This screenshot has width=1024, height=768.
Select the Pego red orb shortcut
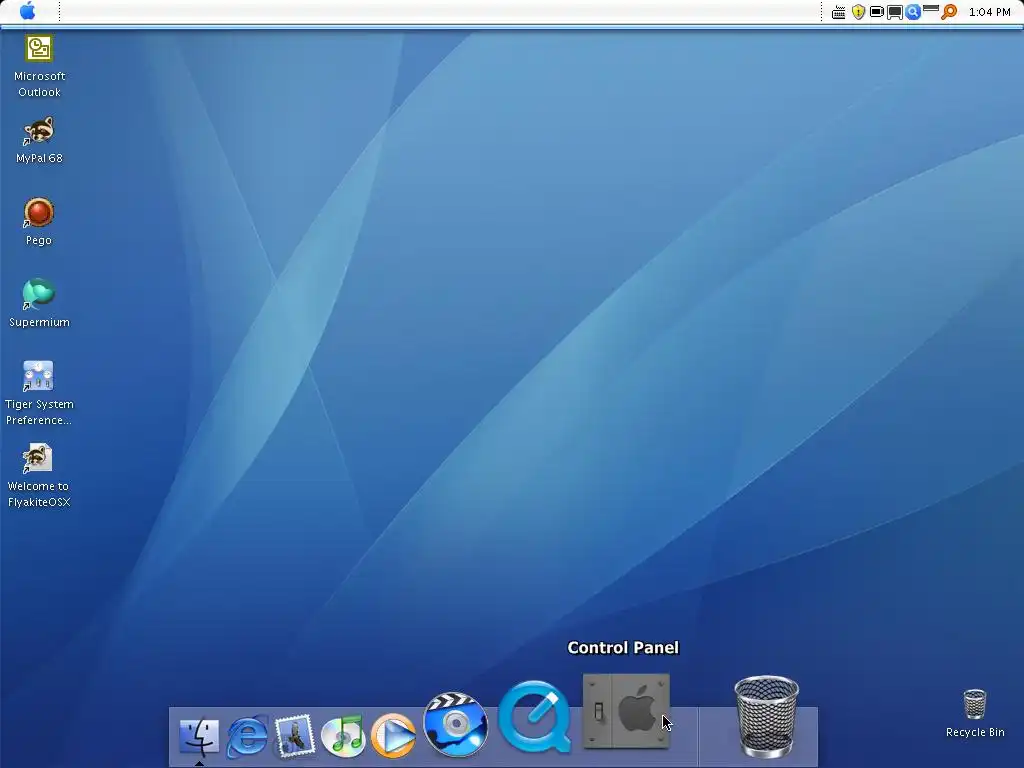click(x=39, y=212)
